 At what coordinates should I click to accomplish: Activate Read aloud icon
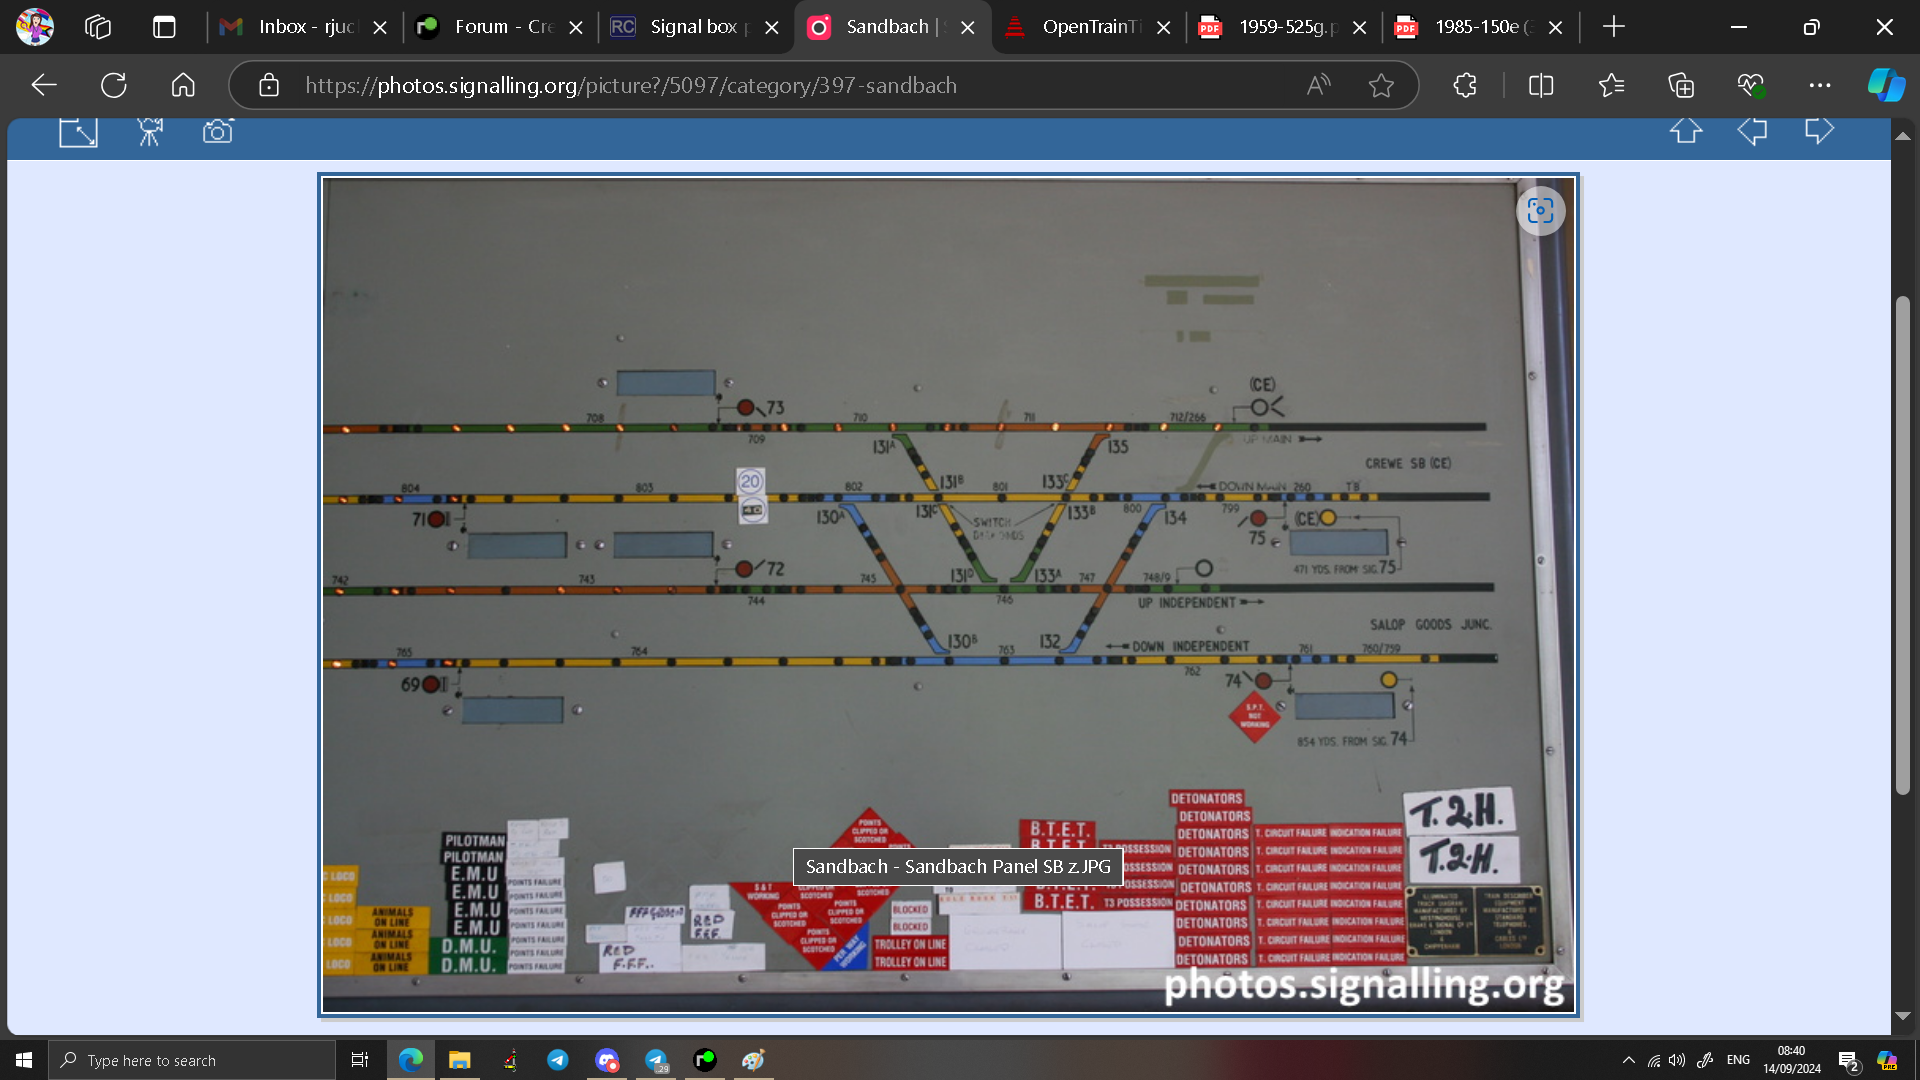point(1319,85)
